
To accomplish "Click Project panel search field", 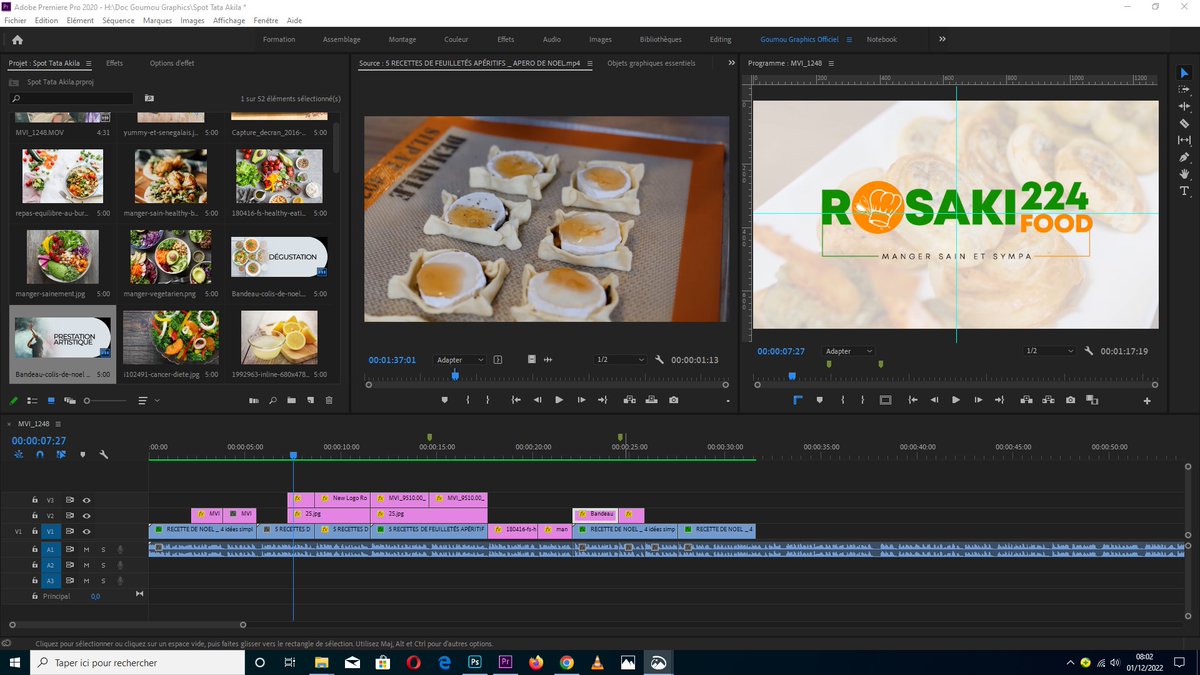I will click(x=71, y=99).
